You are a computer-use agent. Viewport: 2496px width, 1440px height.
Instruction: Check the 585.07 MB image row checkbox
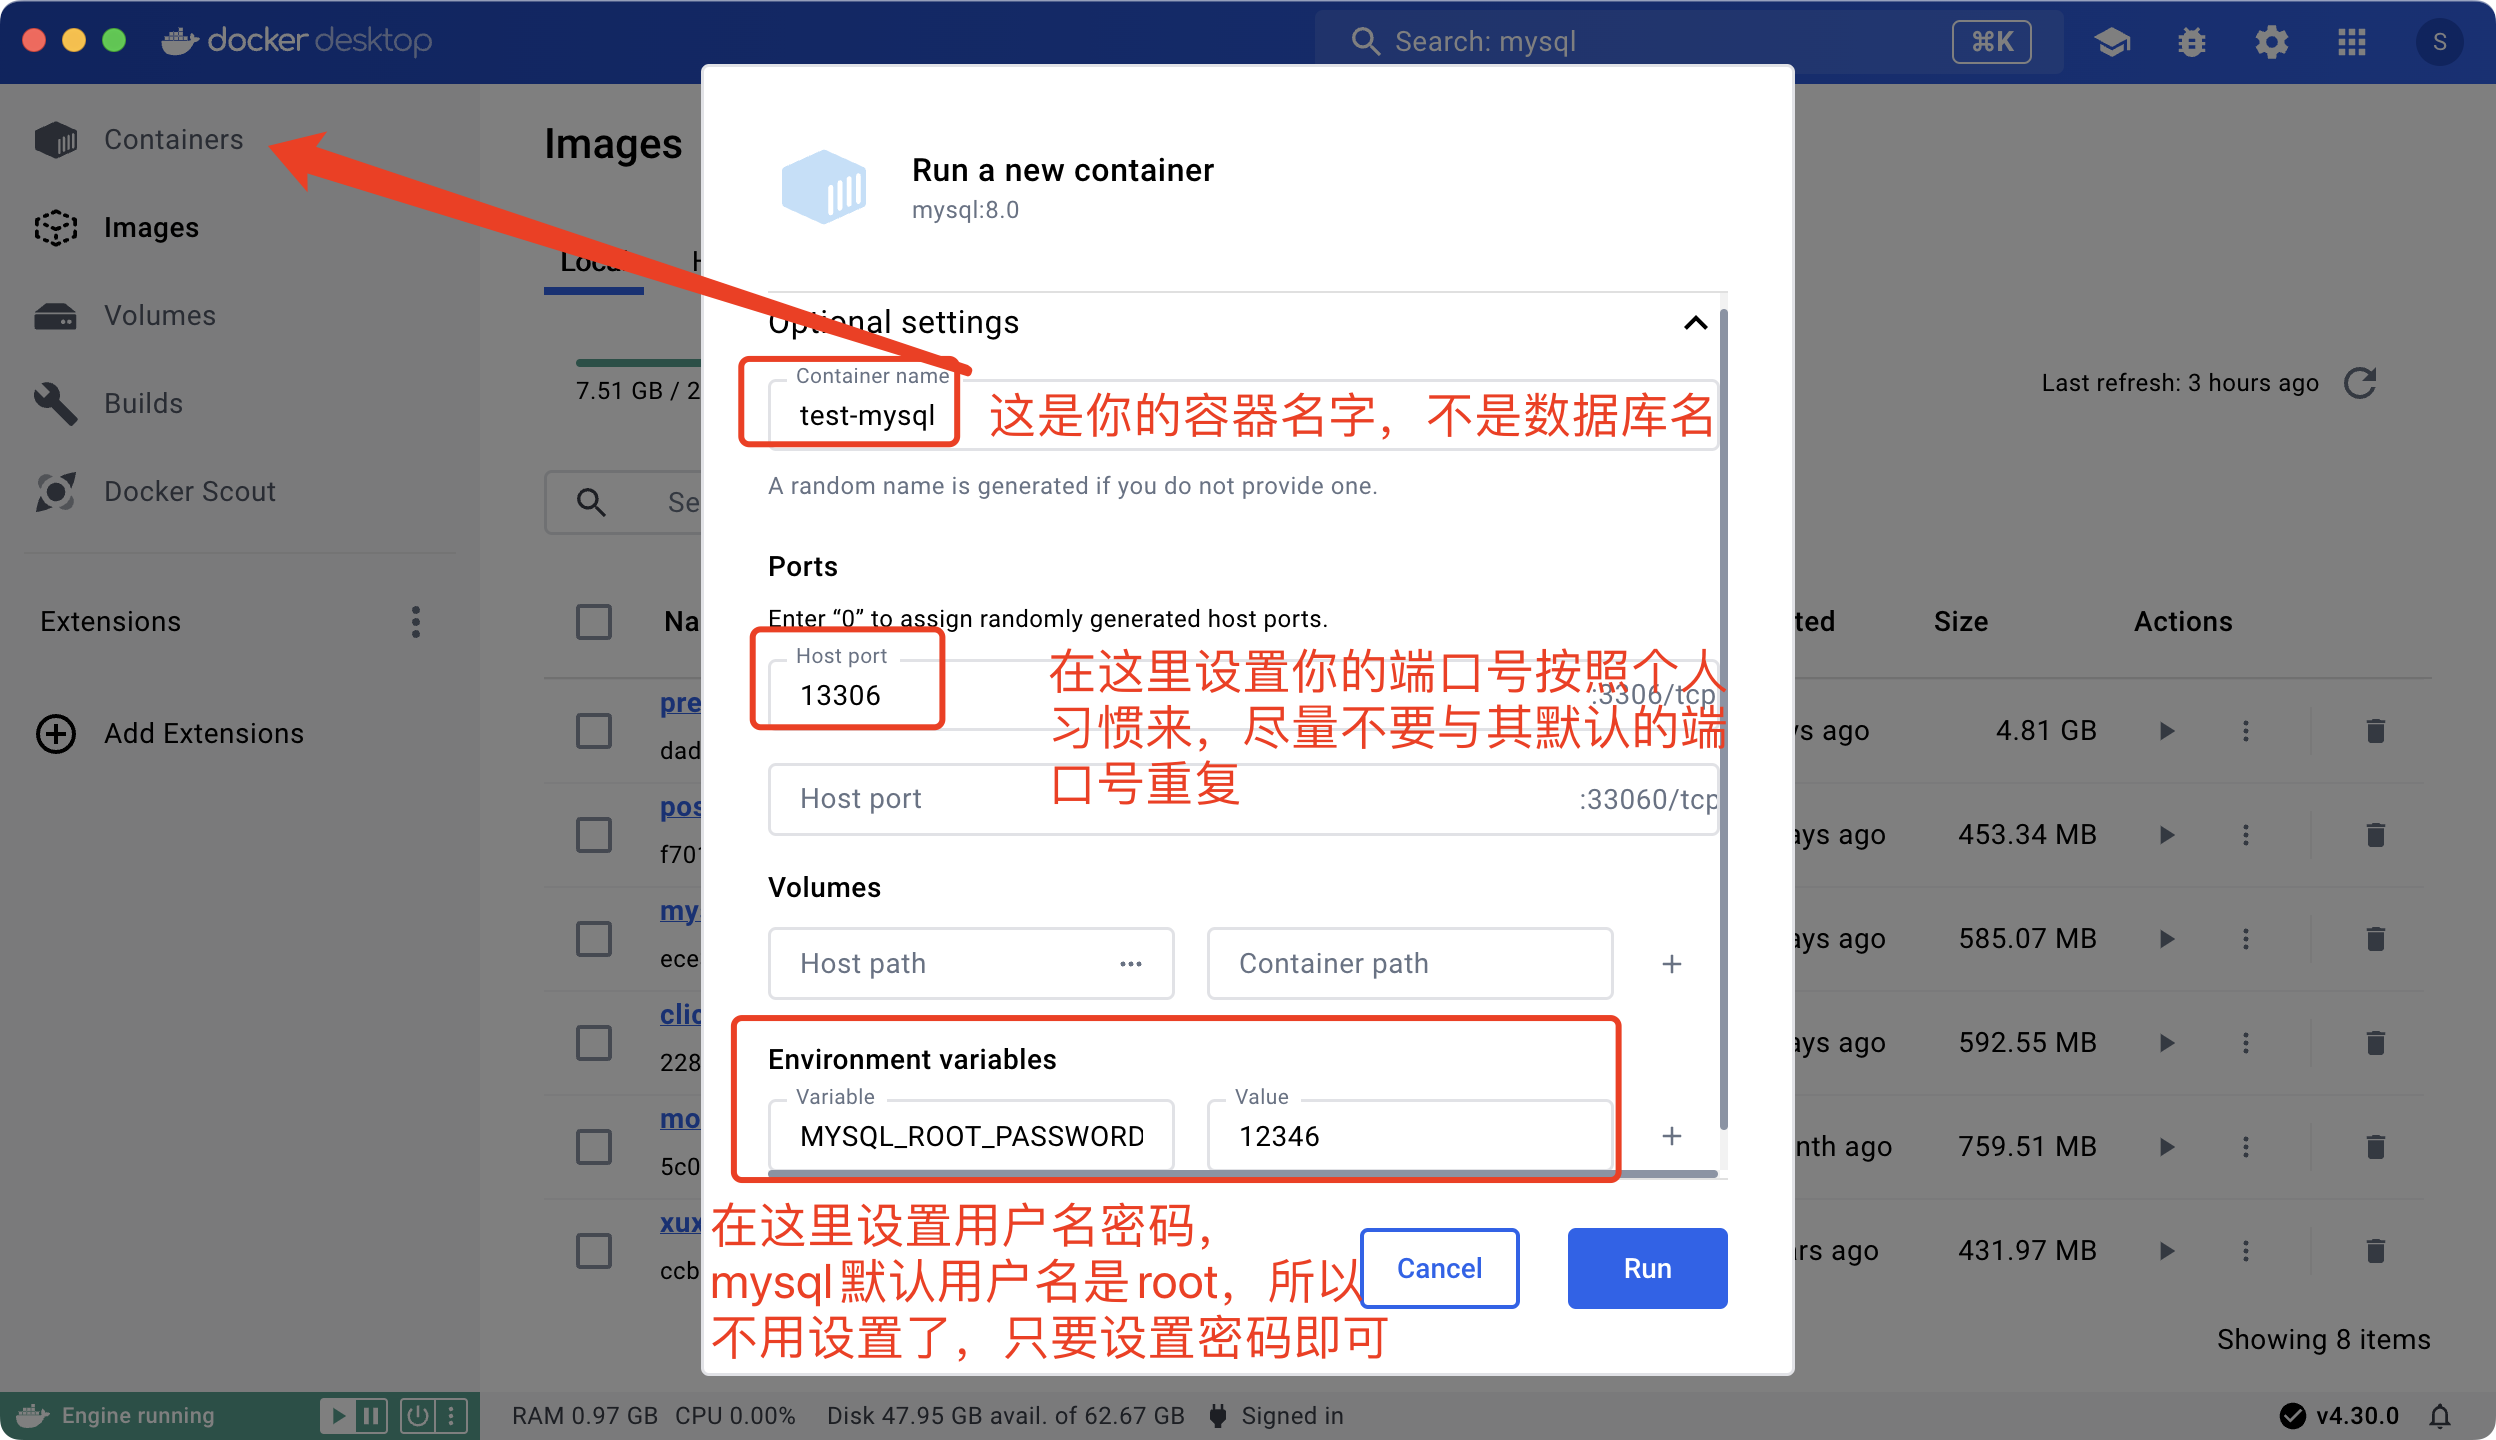tap(594, 938)
